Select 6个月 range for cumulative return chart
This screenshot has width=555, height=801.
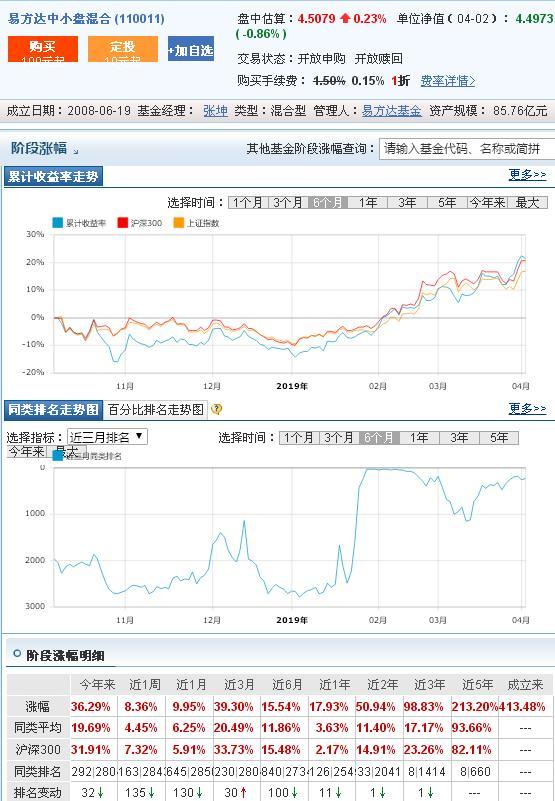(328, 203)
